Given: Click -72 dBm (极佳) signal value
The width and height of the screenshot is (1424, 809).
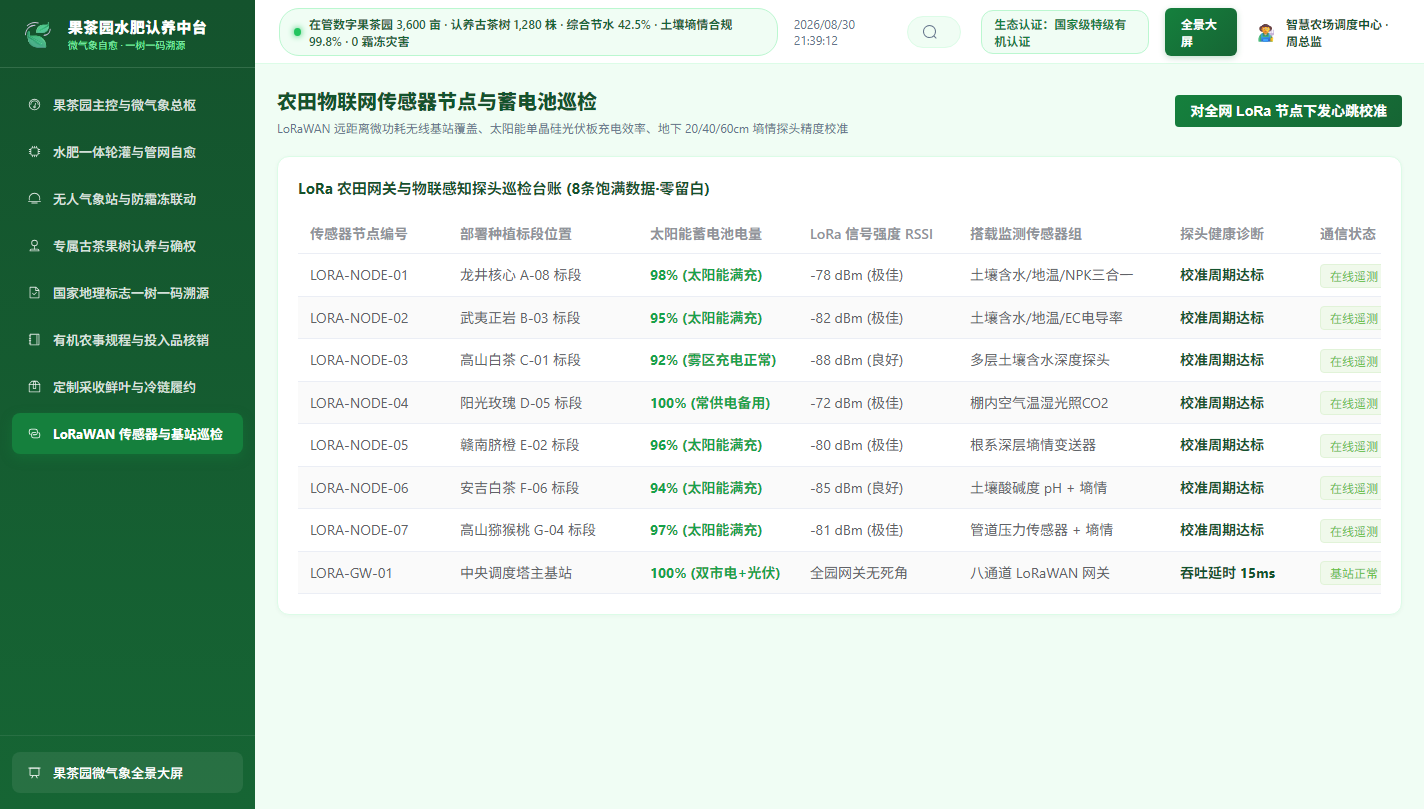Looking at the screenshot, I should pyautogui.click(x=856, y=403).
